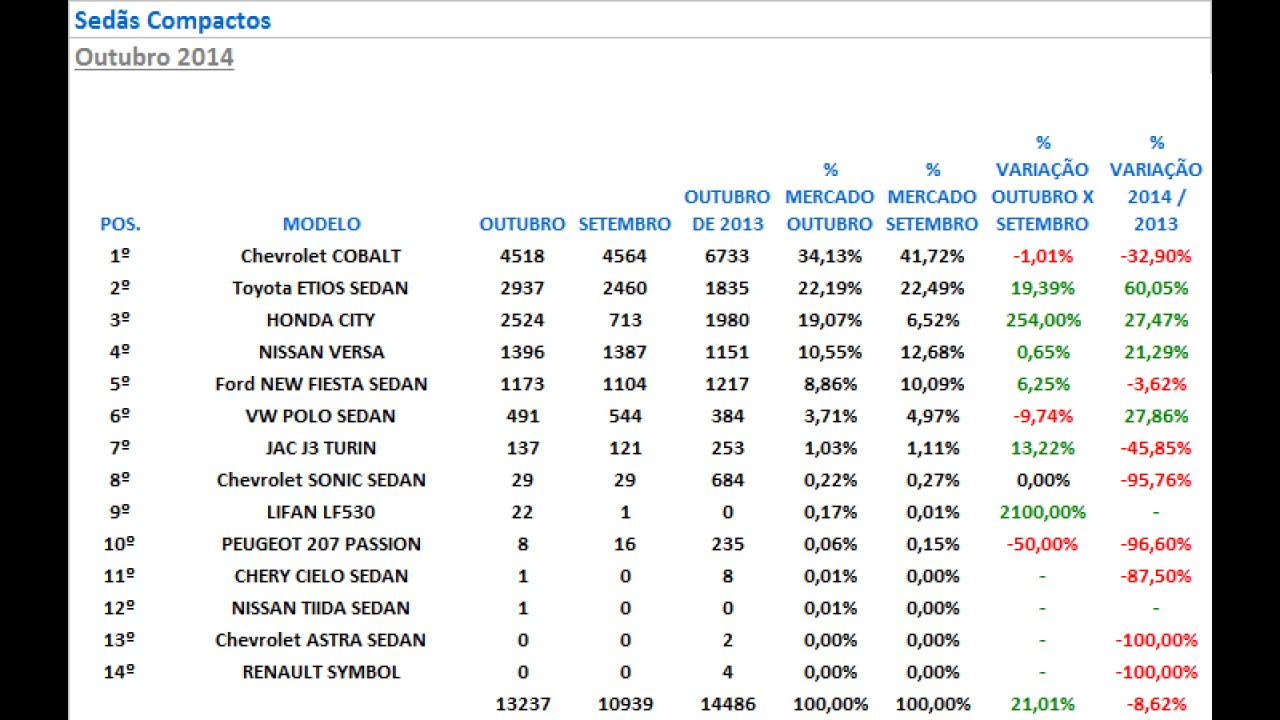
Task: Select Honda City's September value 713
Action: (x=624, y=320)
